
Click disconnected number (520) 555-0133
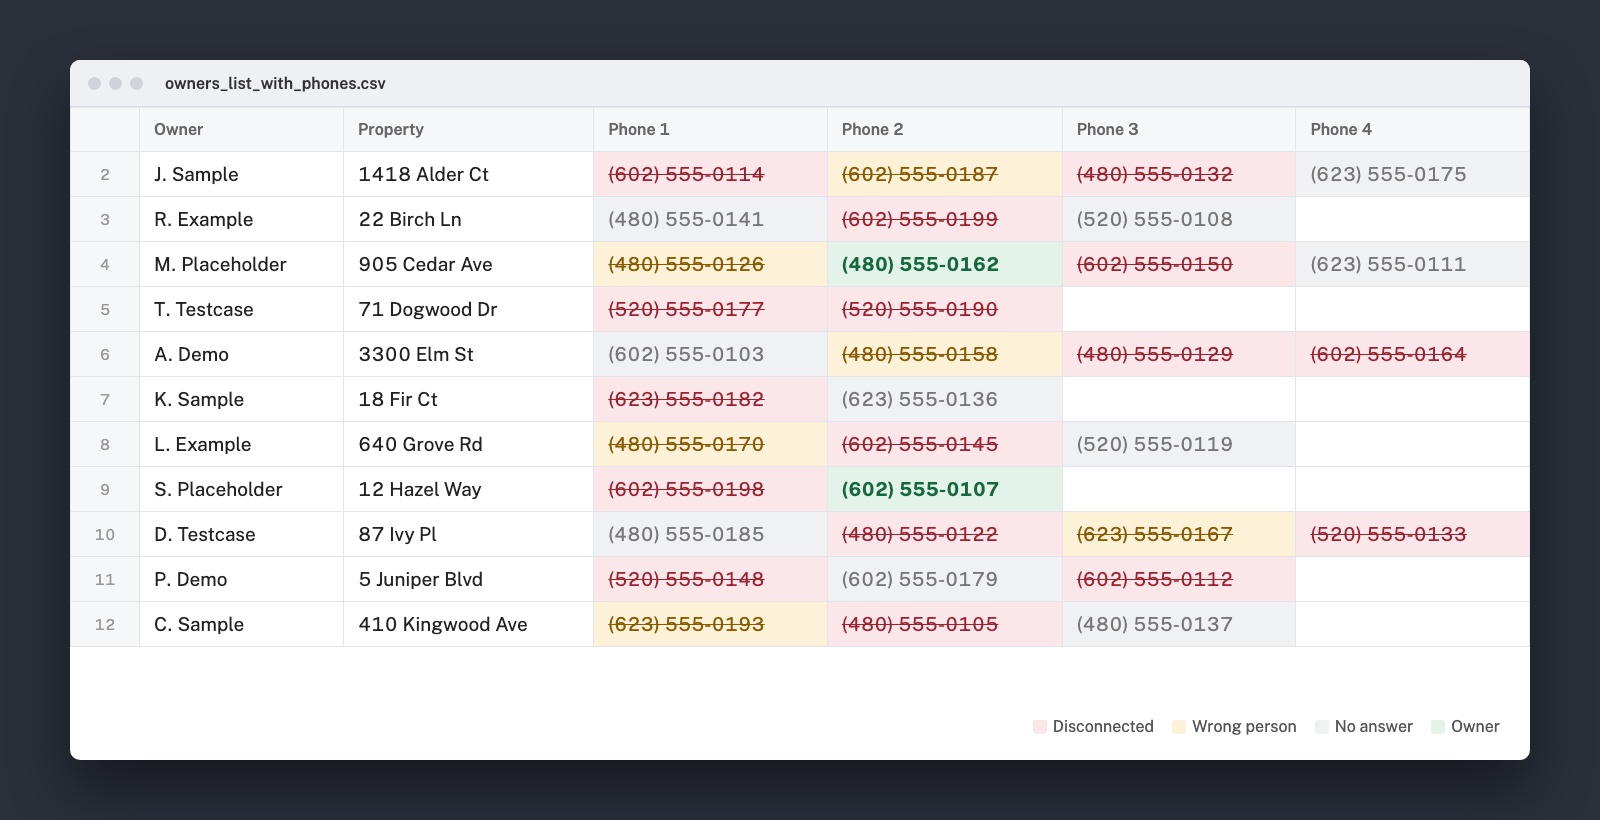click(1412, 534)
